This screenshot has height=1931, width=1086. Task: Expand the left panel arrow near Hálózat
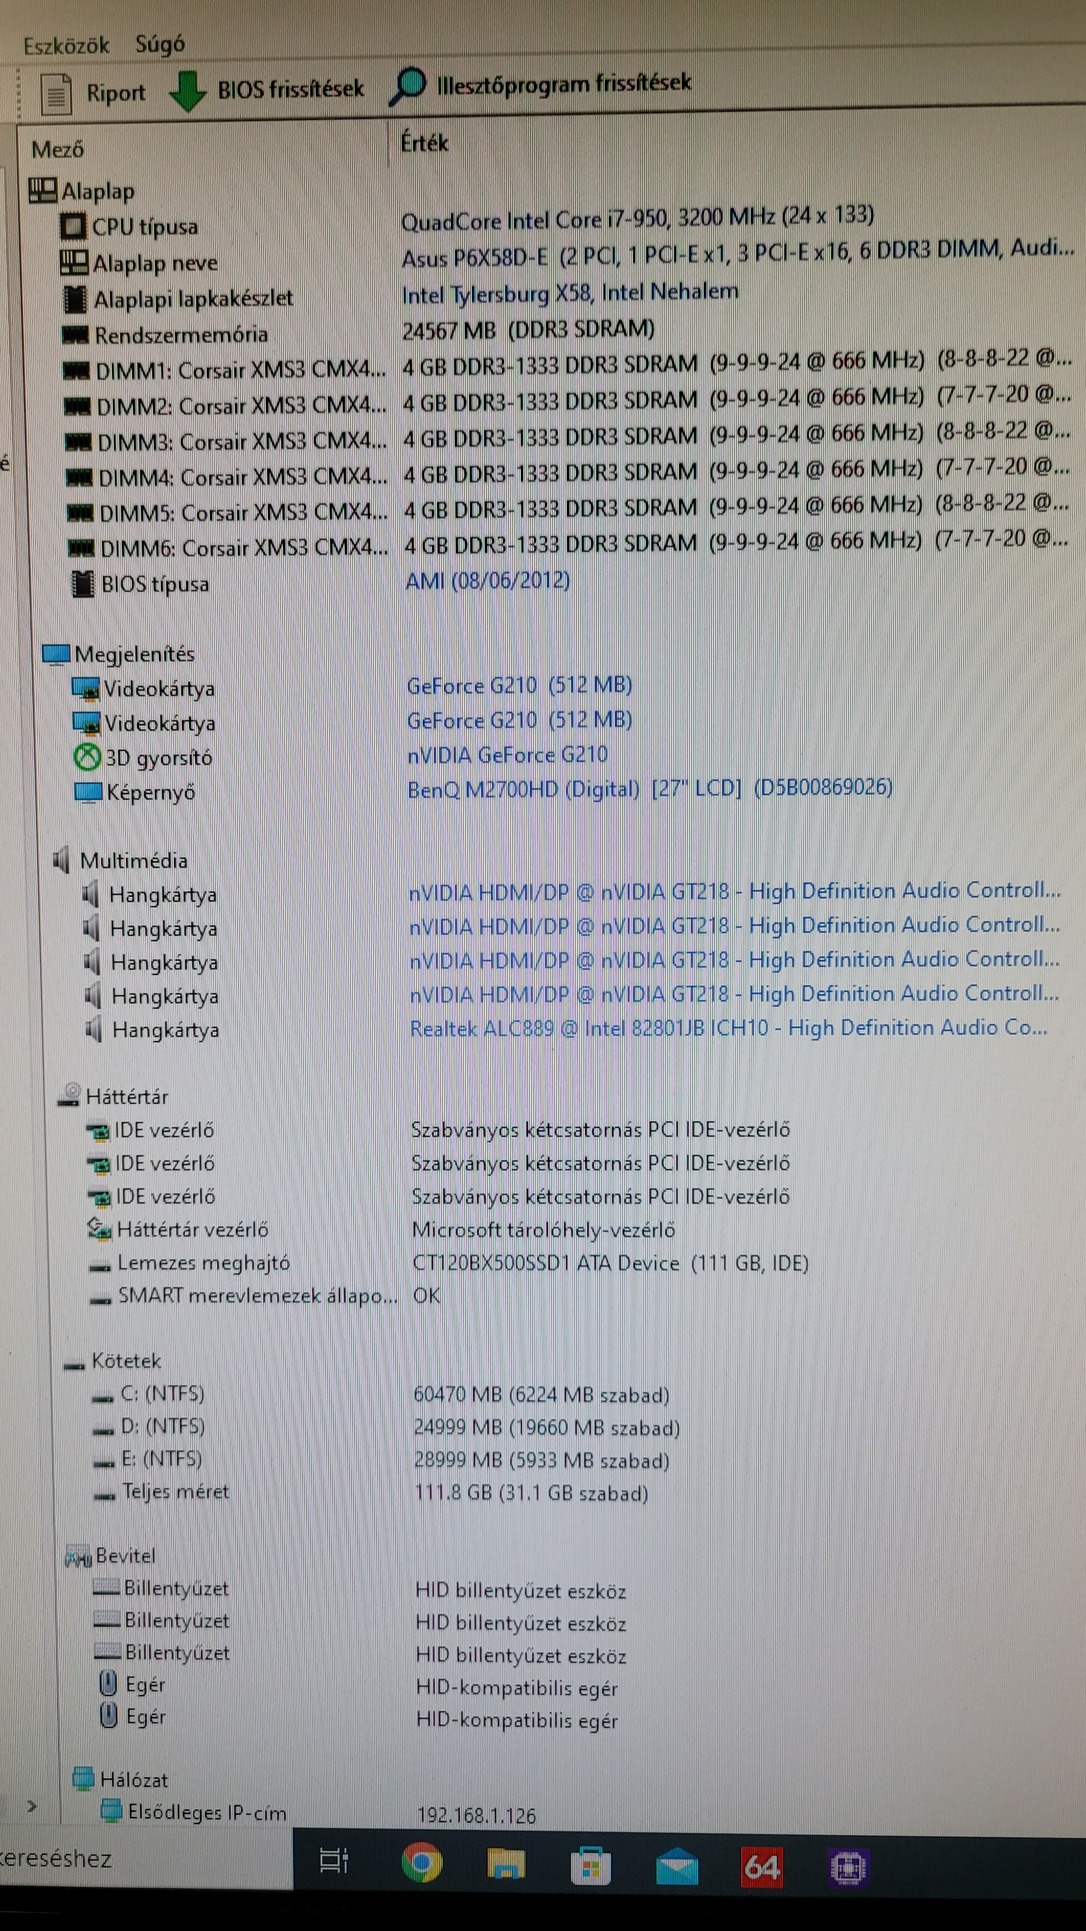[32, 1806]
